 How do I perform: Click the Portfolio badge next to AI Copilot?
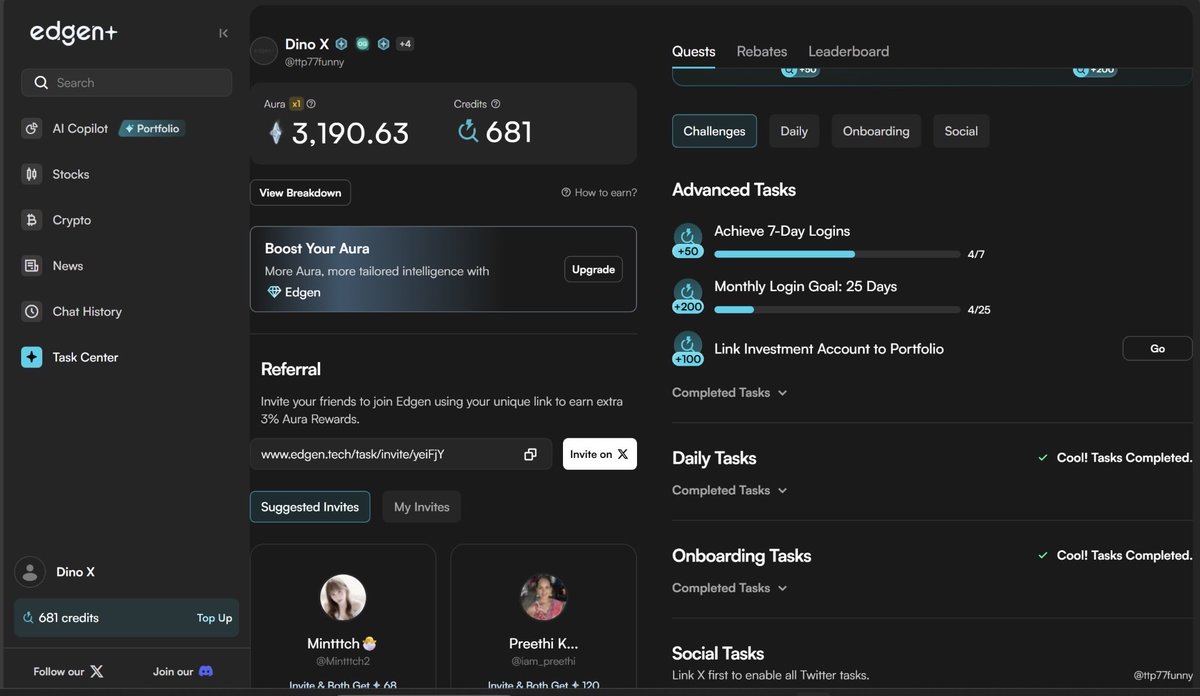coord(152,129)
